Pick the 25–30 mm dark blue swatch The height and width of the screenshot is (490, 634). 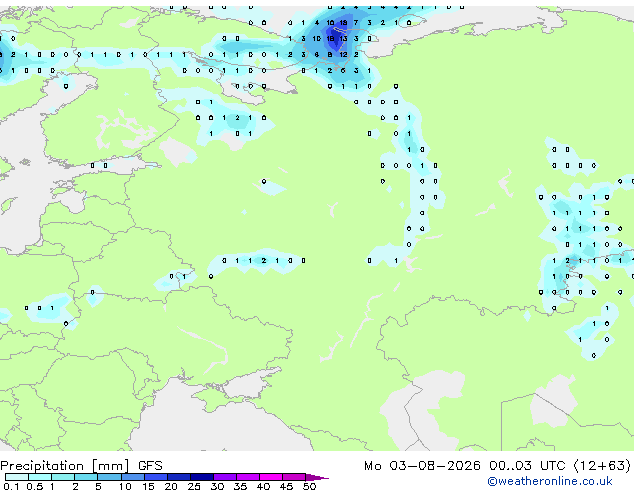(x=201, y=477)
